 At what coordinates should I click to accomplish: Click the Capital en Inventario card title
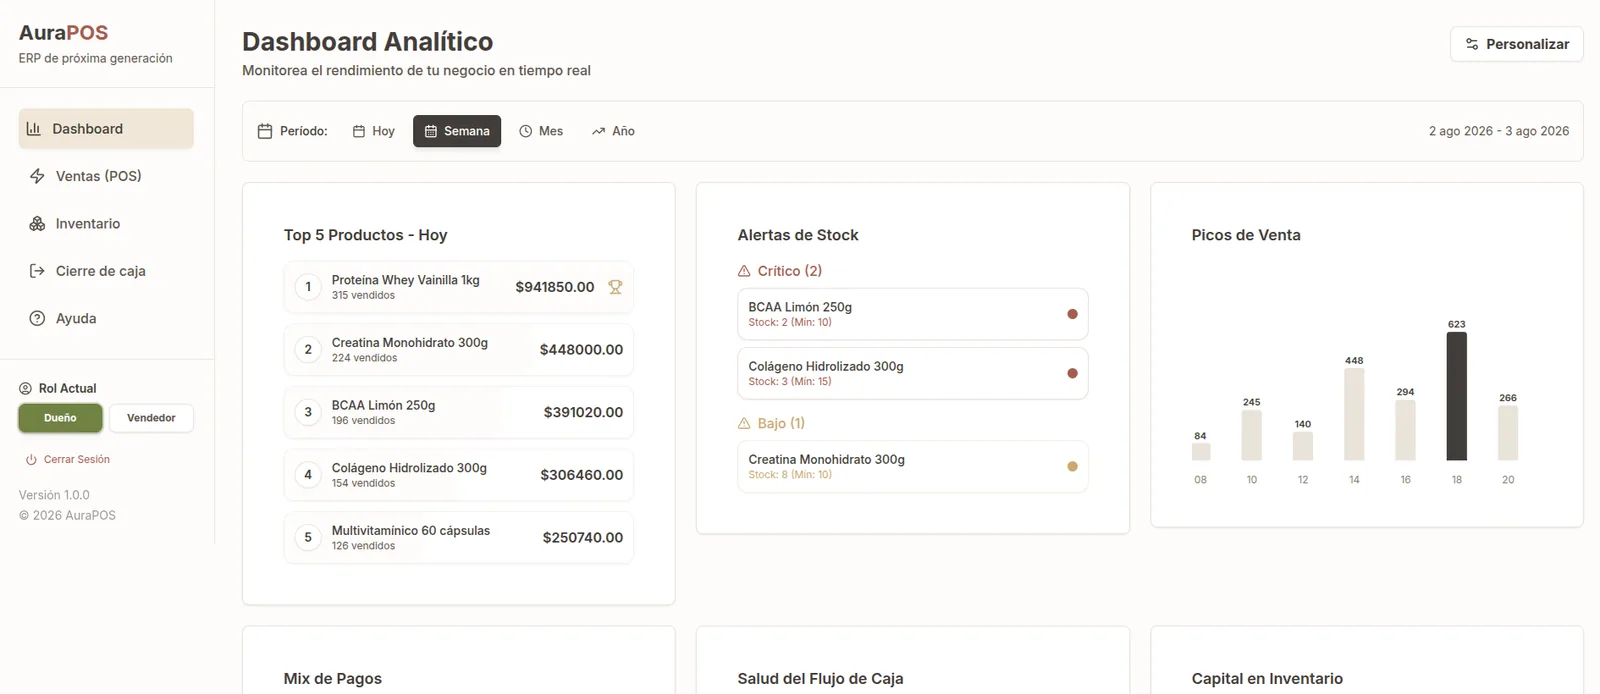coord(1267,679)
